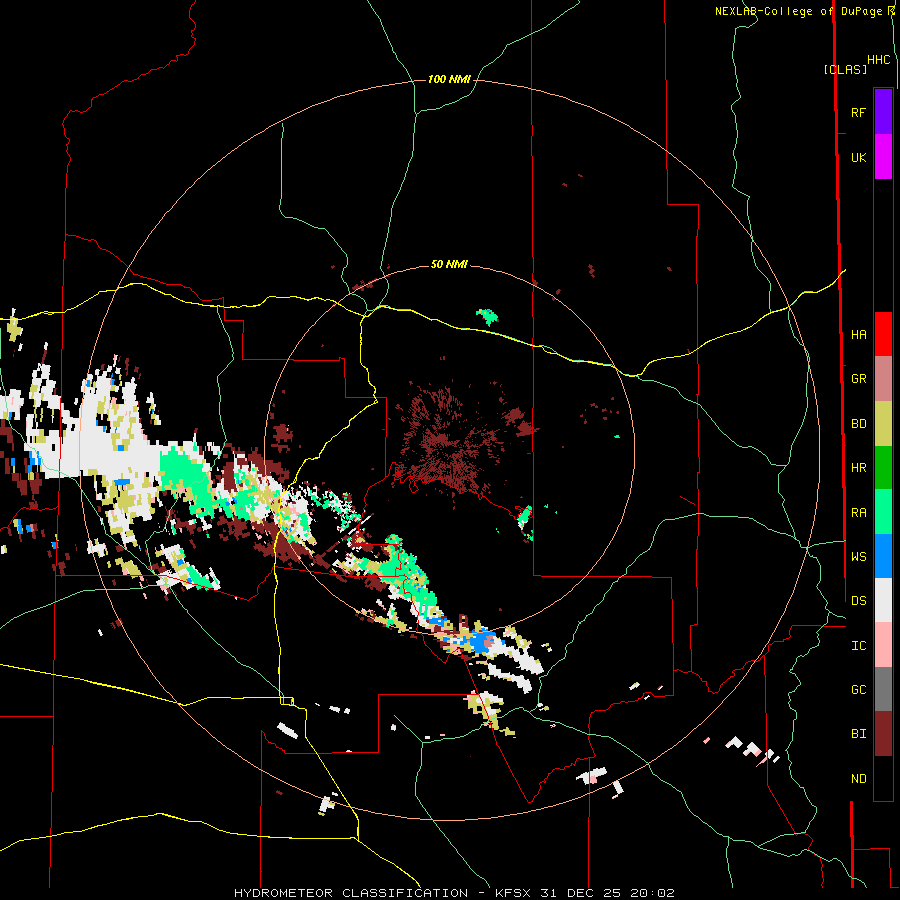Click the WS blue legend swatch

(883, 556)
